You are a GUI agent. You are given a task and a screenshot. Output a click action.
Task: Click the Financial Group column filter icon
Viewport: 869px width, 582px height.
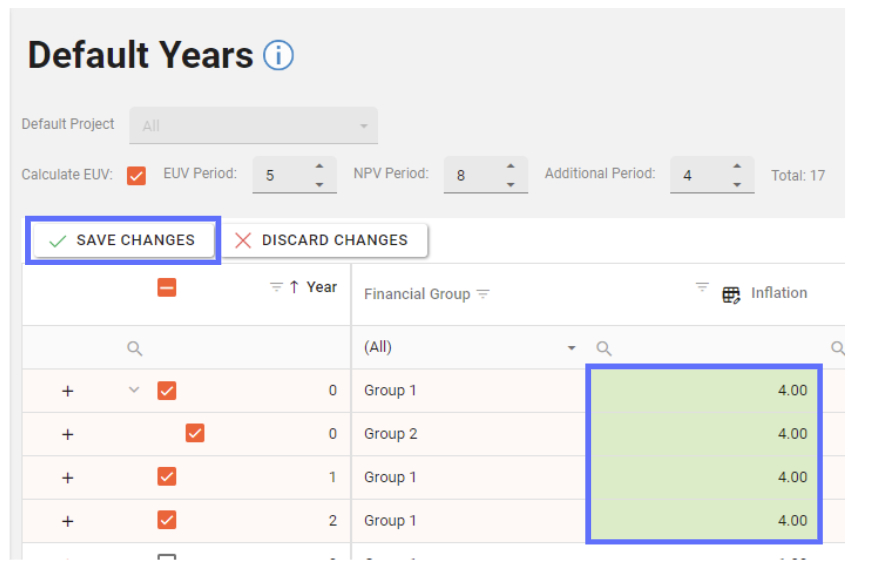coord(483,294)
